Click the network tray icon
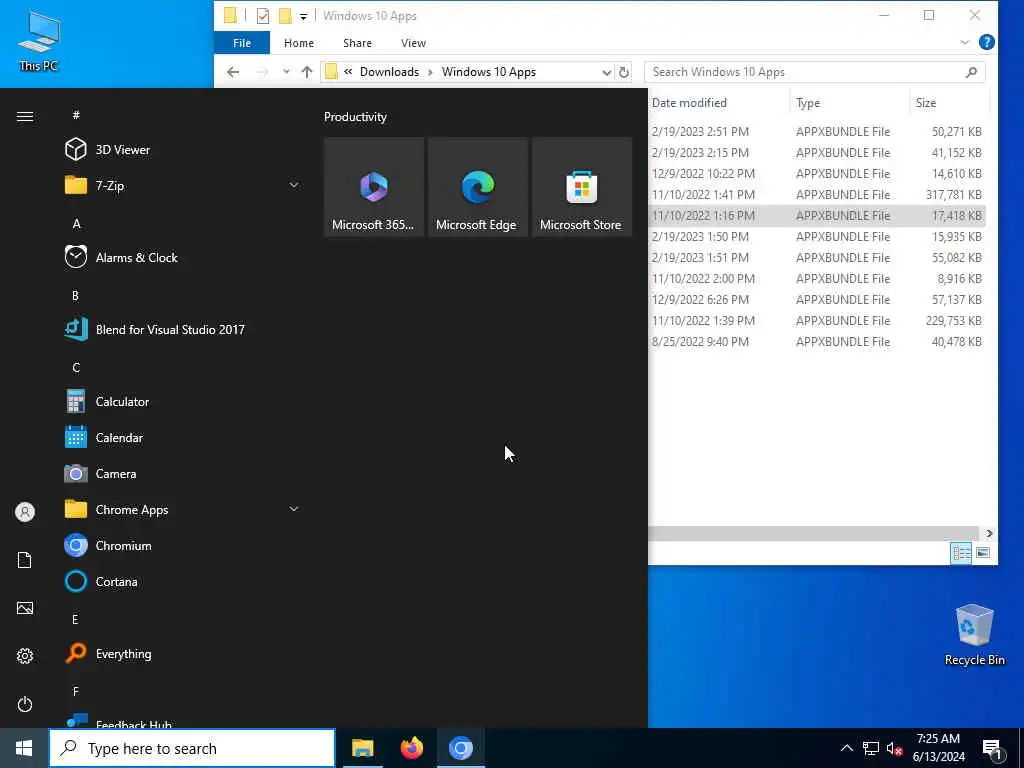Viewport: 1024px width, 768px height. tap(871, 748)
